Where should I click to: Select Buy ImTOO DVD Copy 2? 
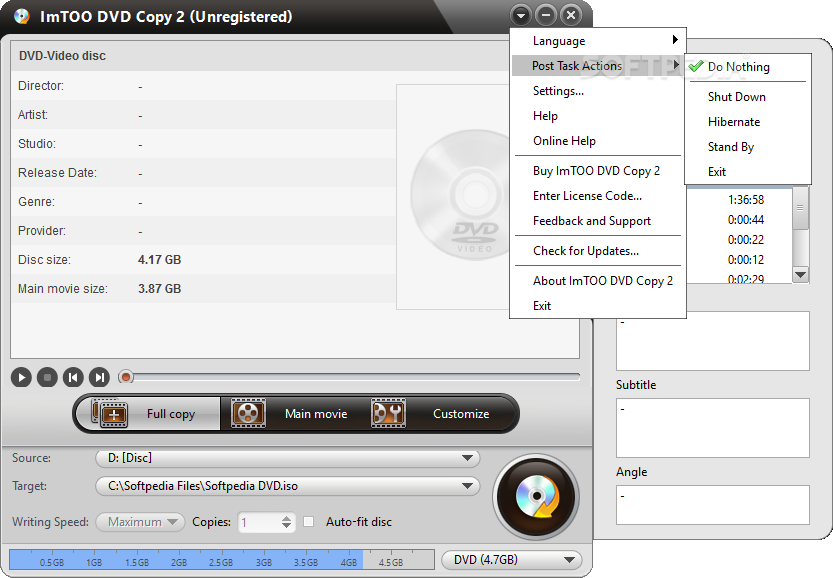click(598, 171)
